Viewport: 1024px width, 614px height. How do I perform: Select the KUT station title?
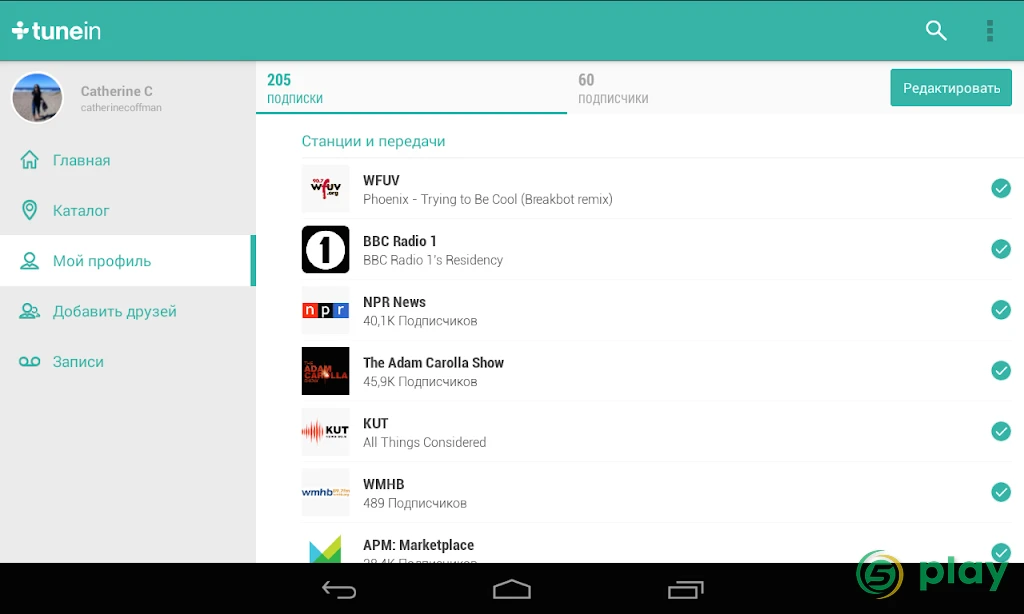point(376,423)
